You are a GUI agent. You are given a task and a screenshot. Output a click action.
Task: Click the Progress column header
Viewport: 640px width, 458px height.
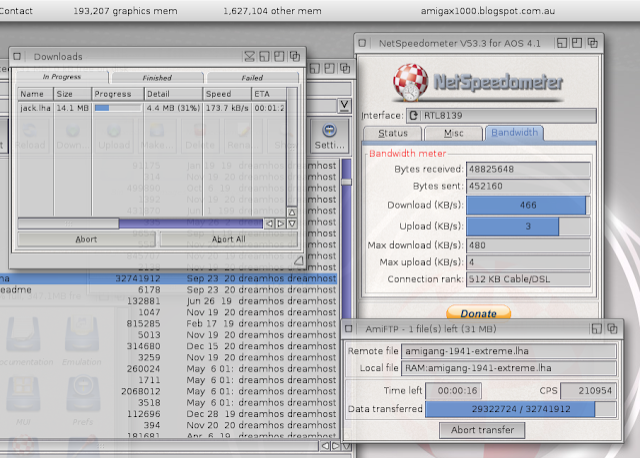pyautogui.click(x=118, y=94)
